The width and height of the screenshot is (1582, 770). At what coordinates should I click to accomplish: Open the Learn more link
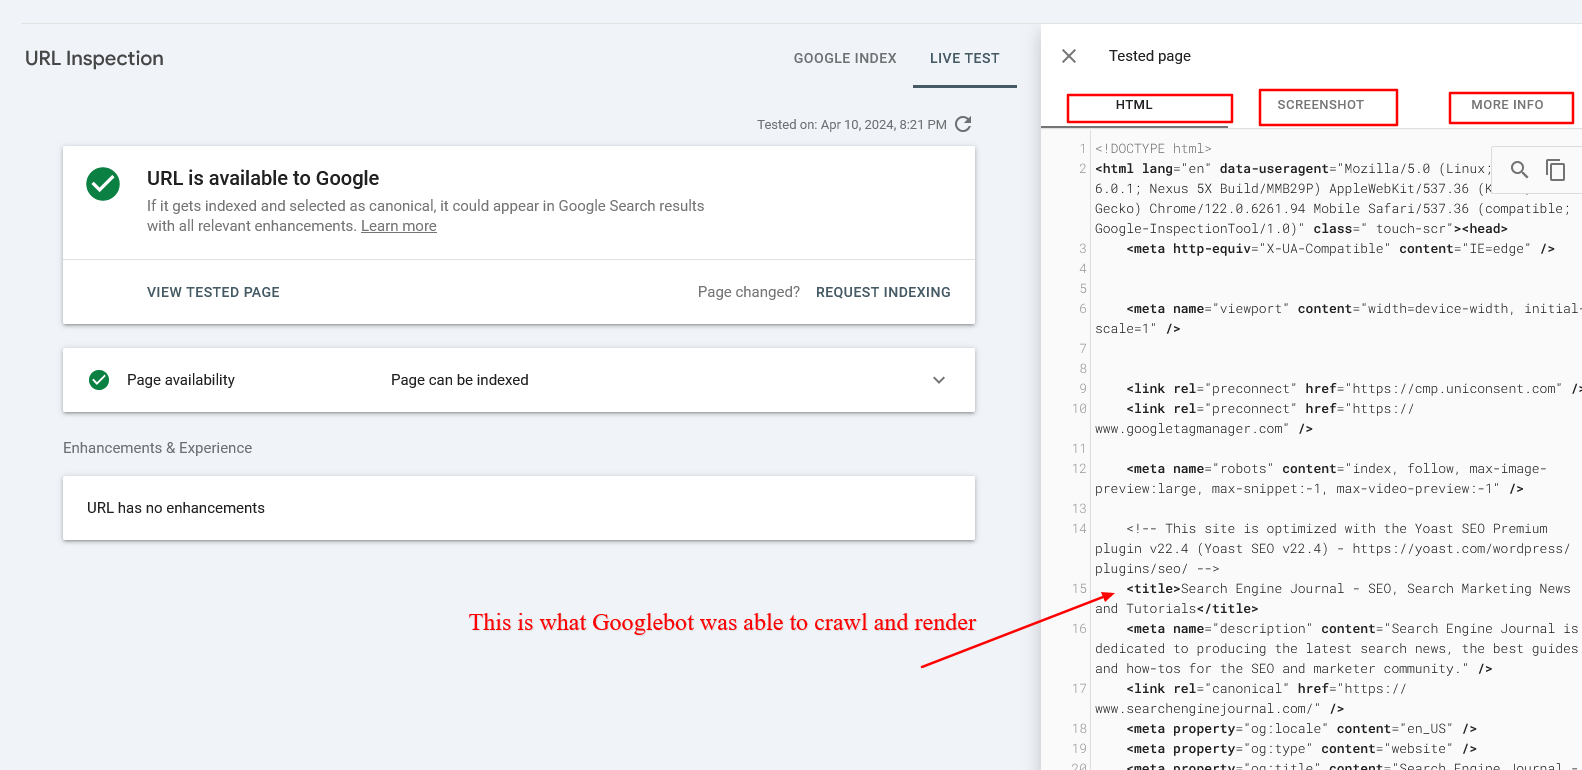[x=399, y=226]
